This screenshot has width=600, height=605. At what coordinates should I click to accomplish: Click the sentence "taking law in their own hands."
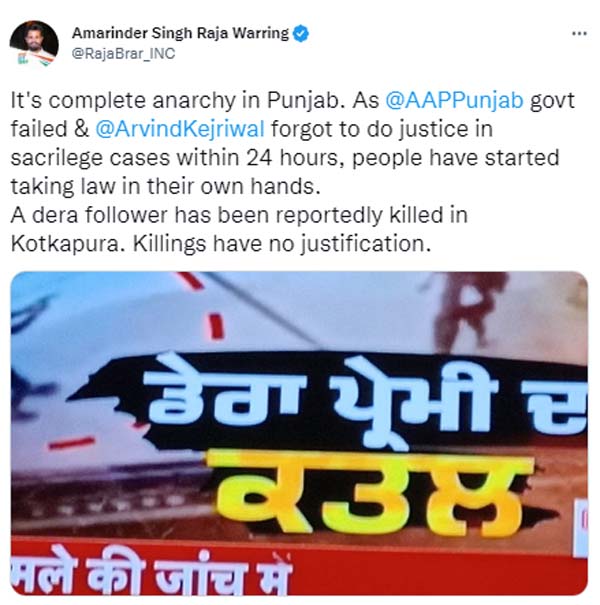pos(166,186)
